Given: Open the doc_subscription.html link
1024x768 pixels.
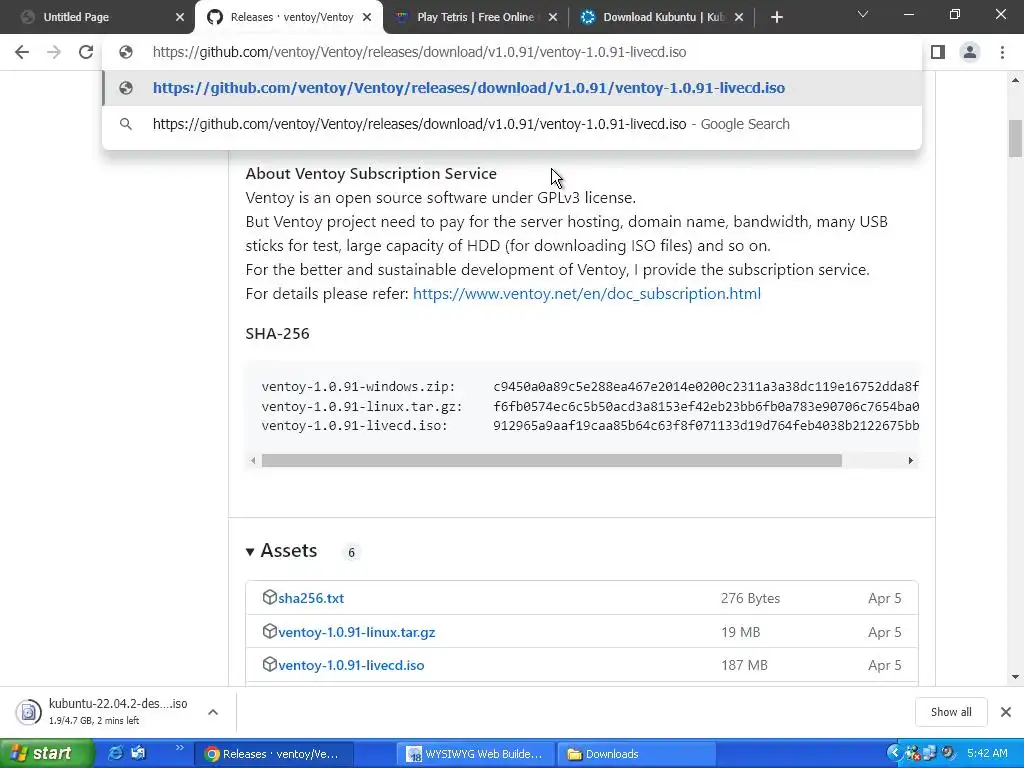Looking at the screenshot, I should click(586, 294).
